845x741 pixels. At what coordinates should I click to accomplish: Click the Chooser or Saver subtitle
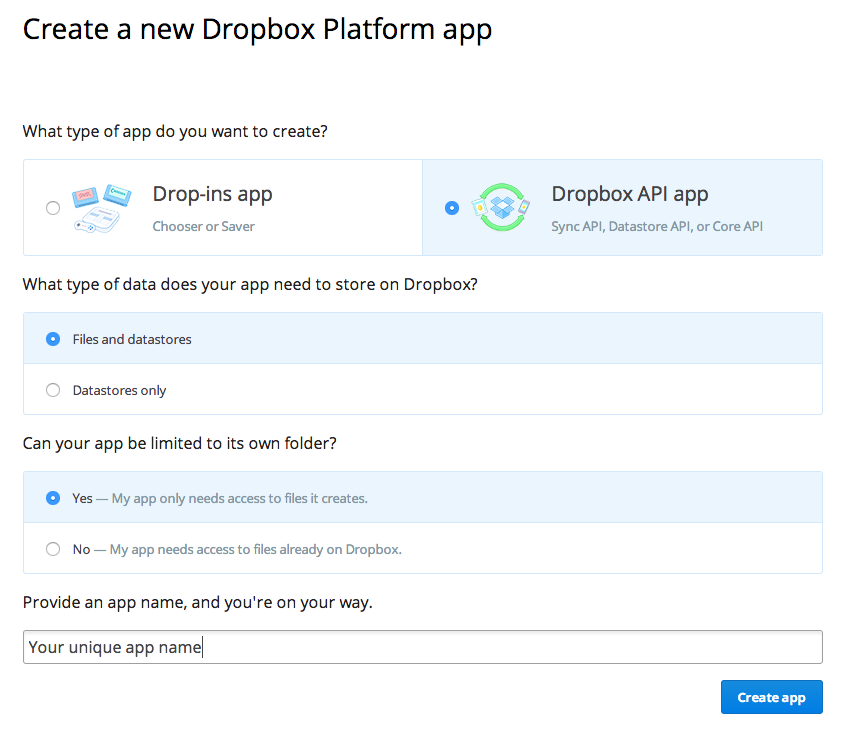pos(203,226)
